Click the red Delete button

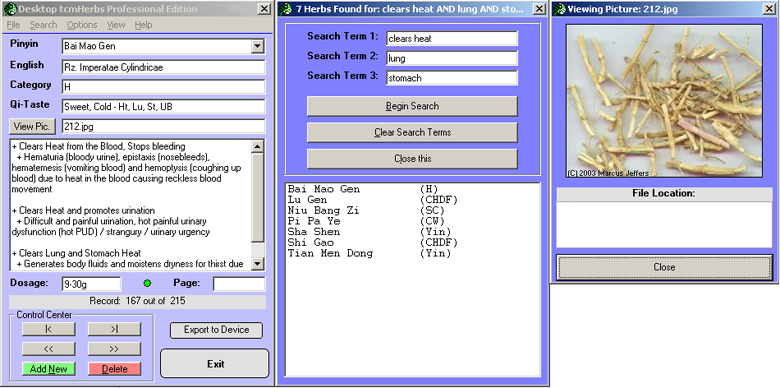114,369
